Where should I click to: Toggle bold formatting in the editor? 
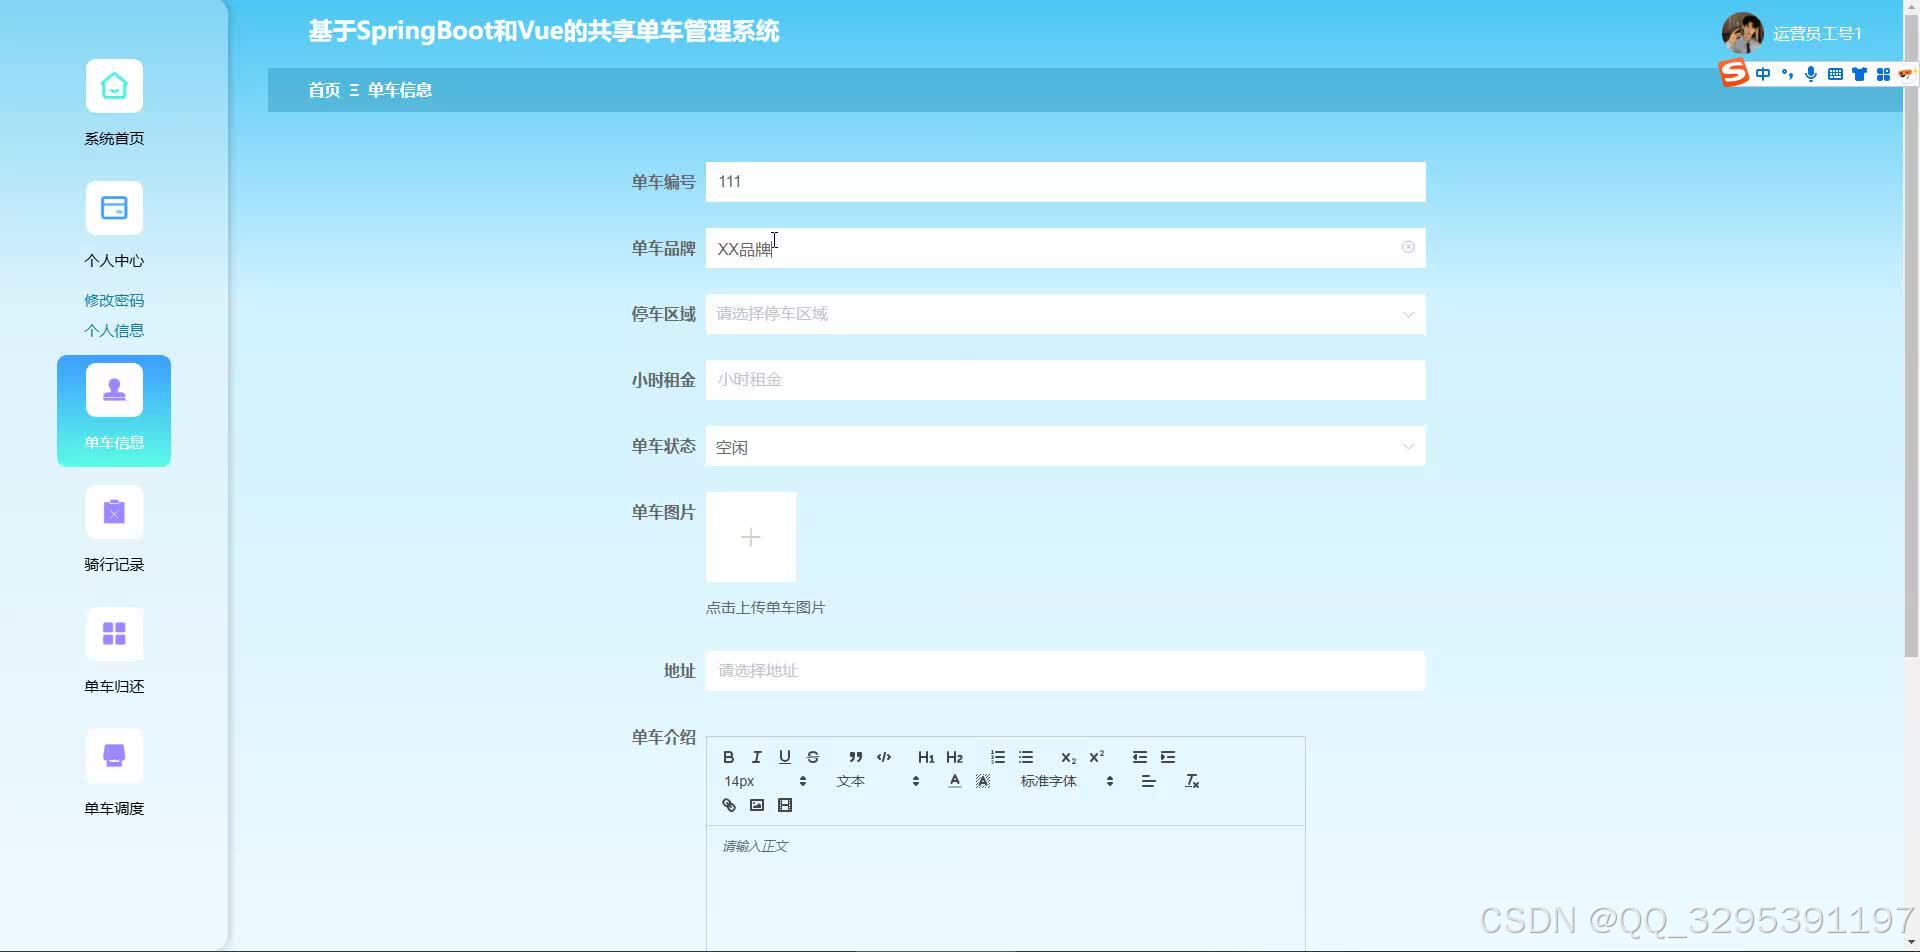pyautogui.click(x=729, y=757)
